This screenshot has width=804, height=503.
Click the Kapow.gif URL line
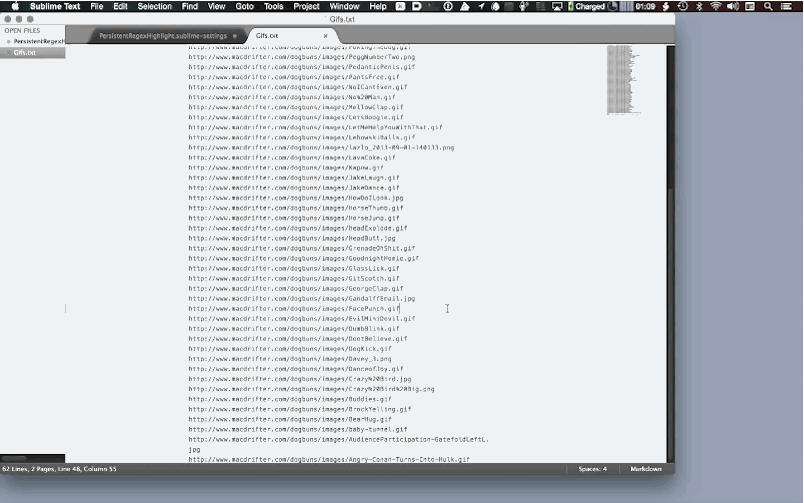point(286,168)
